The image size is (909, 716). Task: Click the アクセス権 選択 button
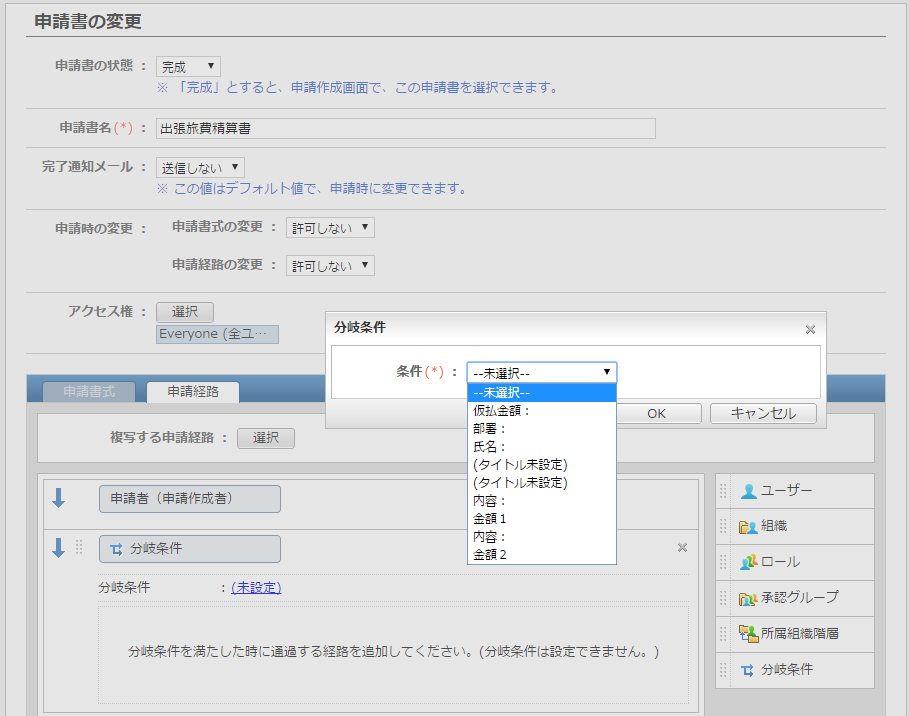point(185,312)
